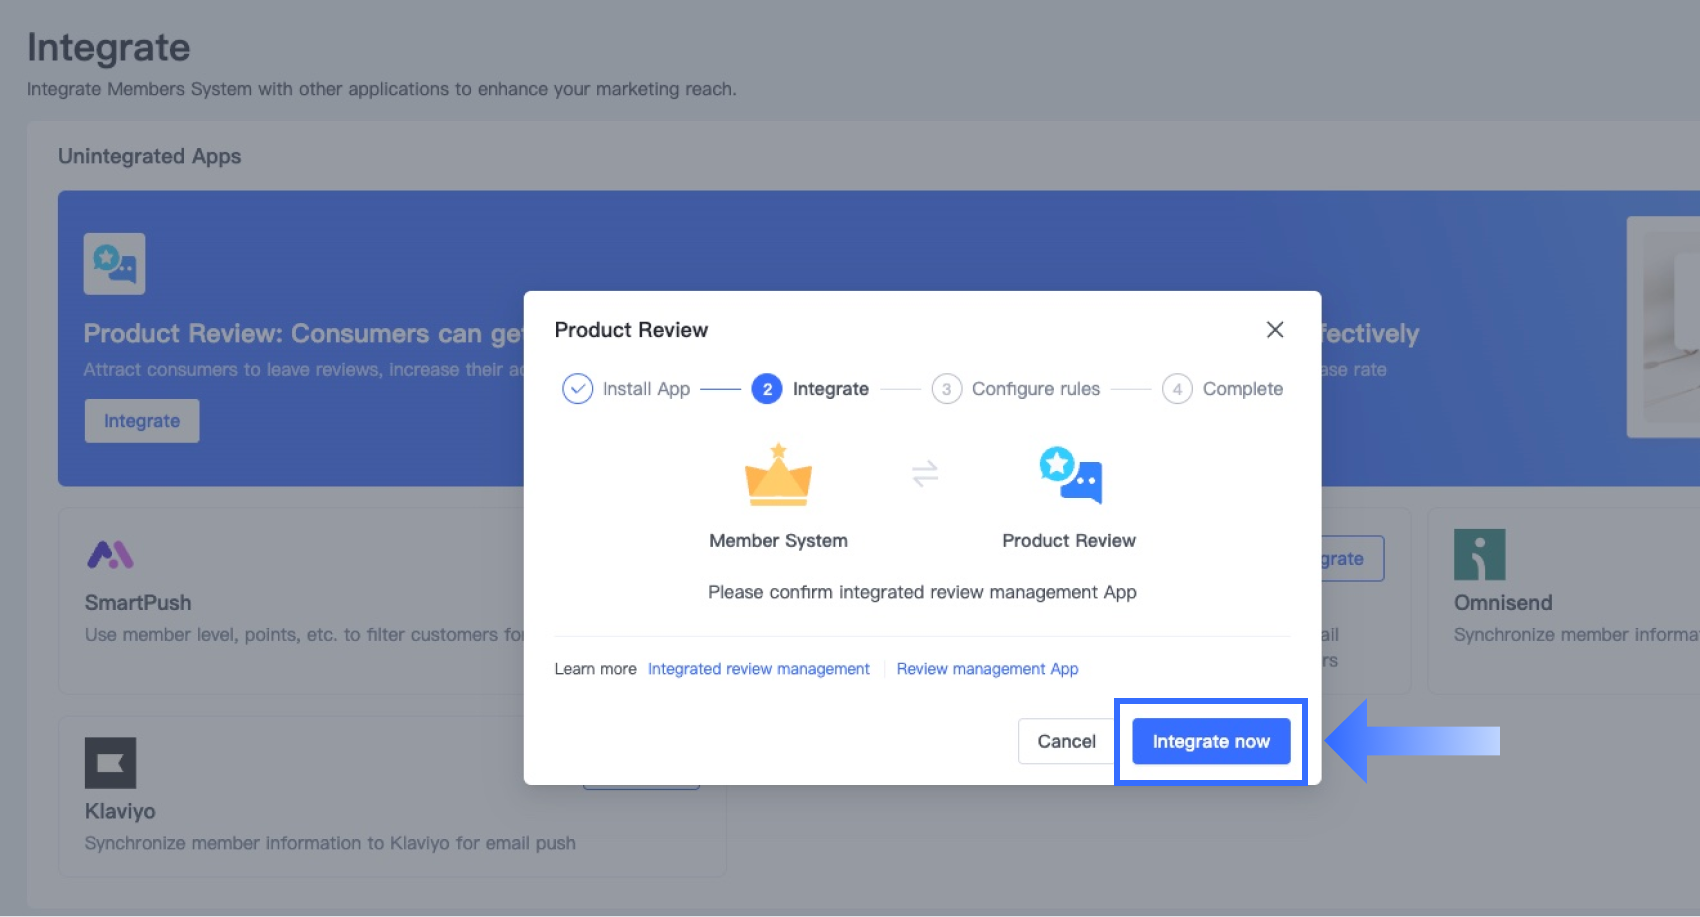This screenshot has height=917, width=1700.
Task: Open the Review management App link
Action: 987,669
